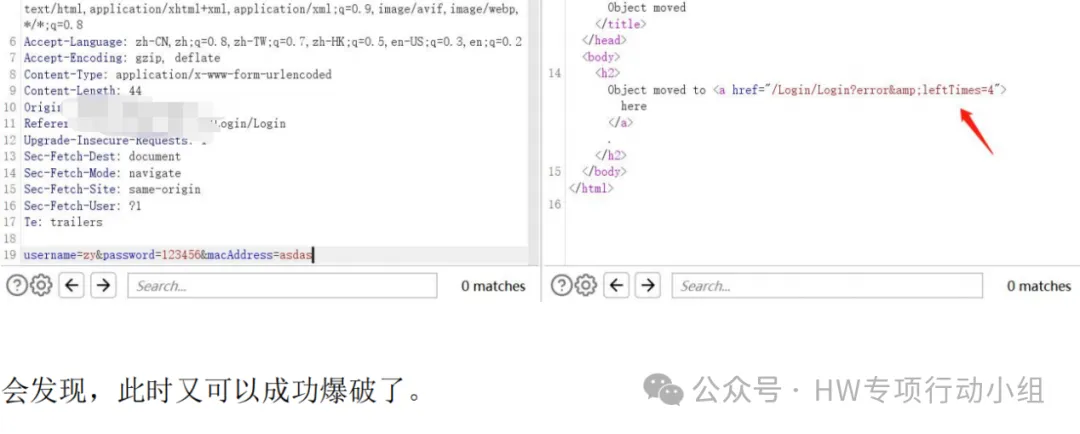Click the Te: trailers header line
The width and height of the screenshot is (1080, 434).
click(63, 222)
